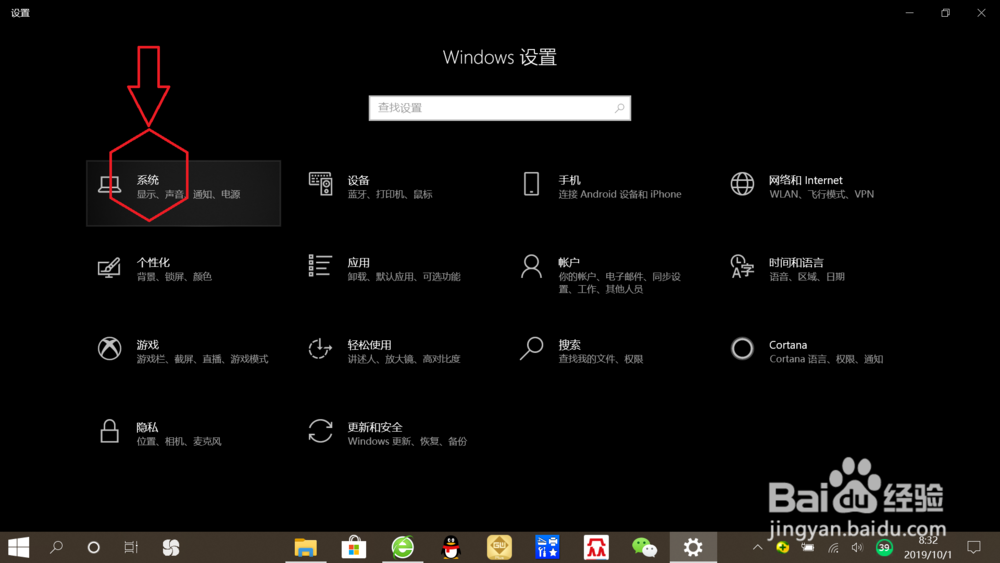
Task: Click the green 39 tray badge
Action: (x=884, y=547)
